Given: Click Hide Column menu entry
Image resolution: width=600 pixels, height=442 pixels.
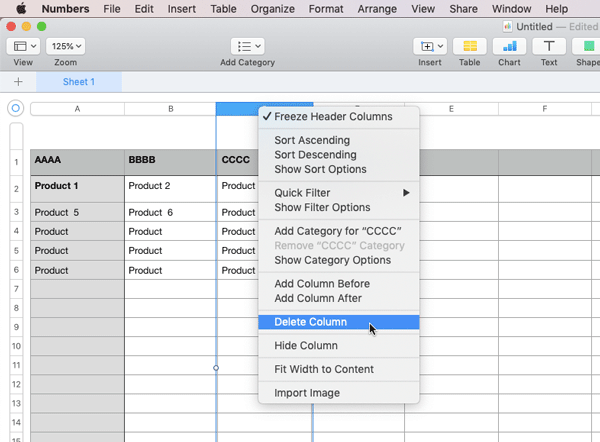Looking at the screenshot, I should (306, 346).
